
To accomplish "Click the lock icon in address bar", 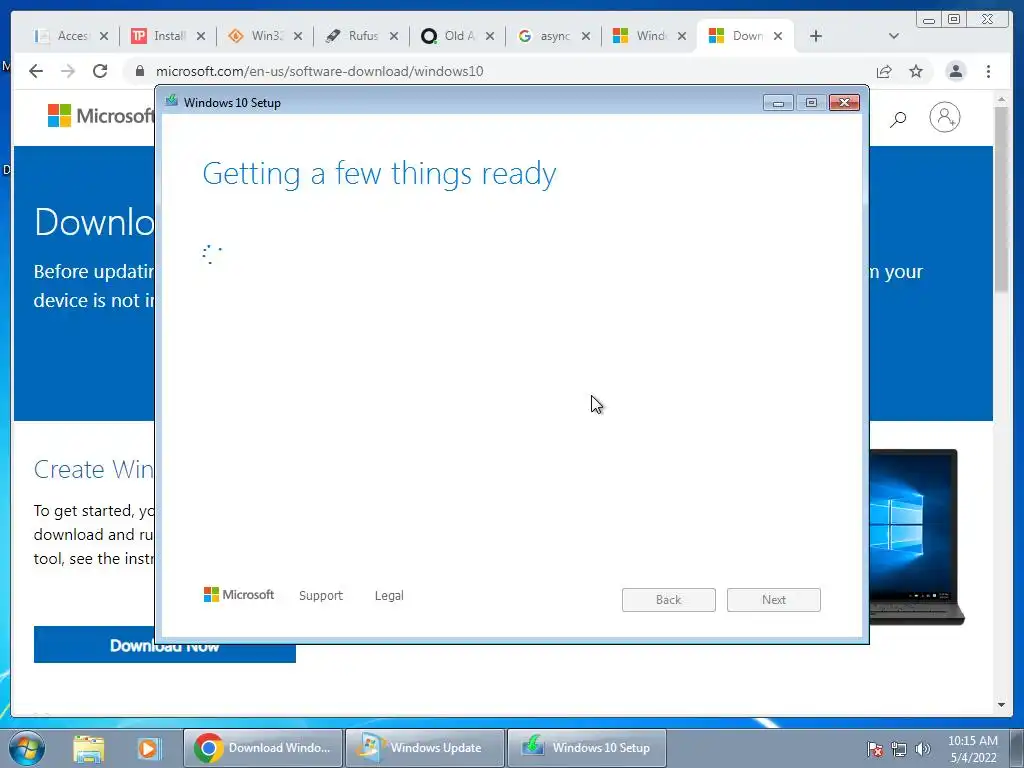I will click(x=140, y=71).
